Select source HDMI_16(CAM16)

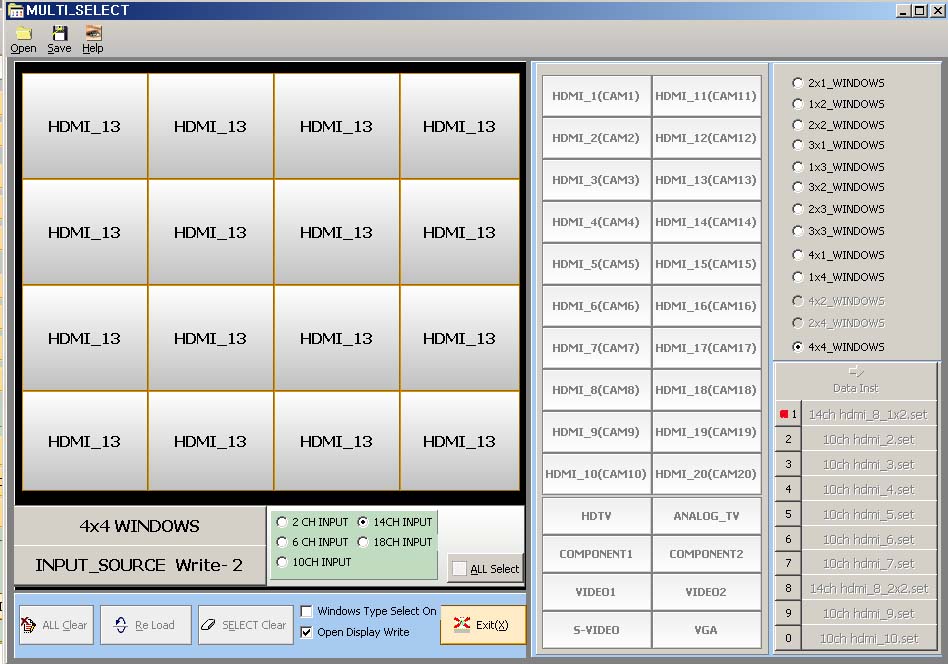click(706, 306)
